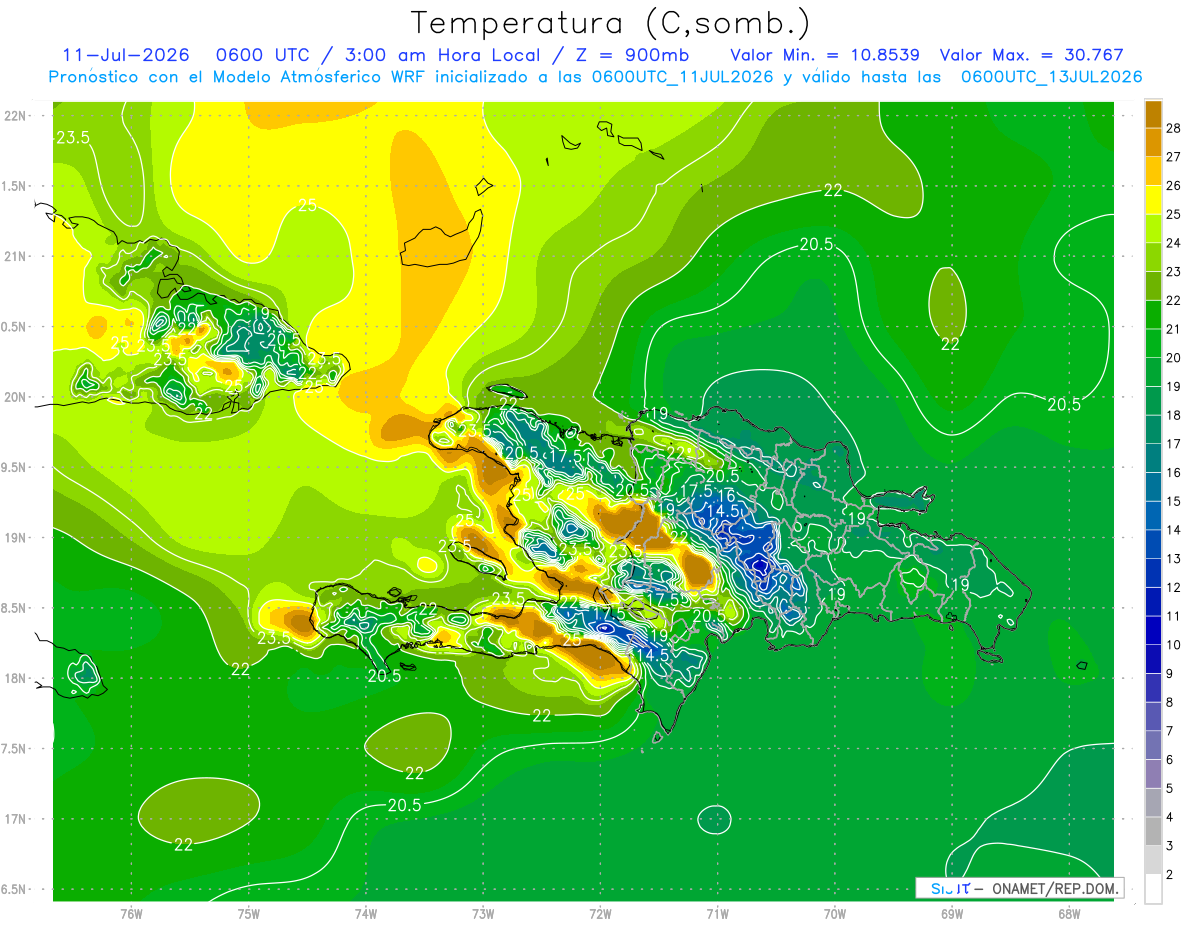Click the "71W" longitude axis label
This screenshot has width=1200, height=927.
tap(717, 913)
